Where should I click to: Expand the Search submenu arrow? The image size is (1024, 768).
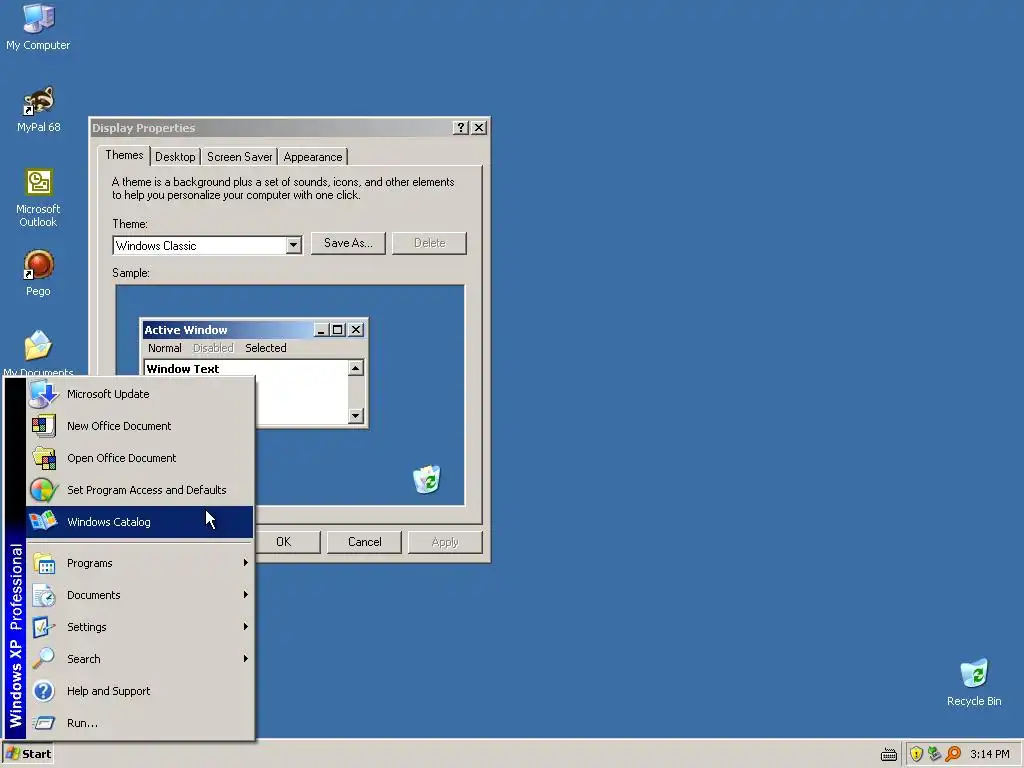click(246, 658)
